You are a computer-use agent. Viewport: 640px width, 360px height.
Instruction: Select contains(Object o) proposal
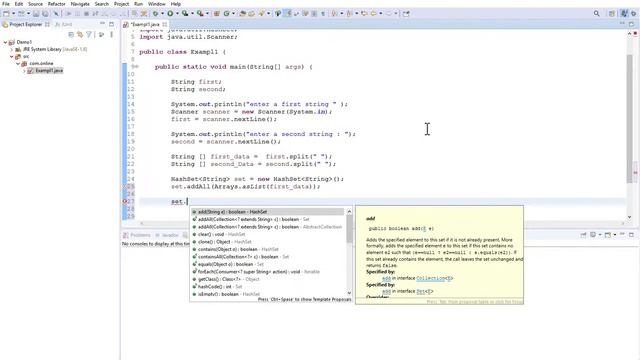[267, 249]
